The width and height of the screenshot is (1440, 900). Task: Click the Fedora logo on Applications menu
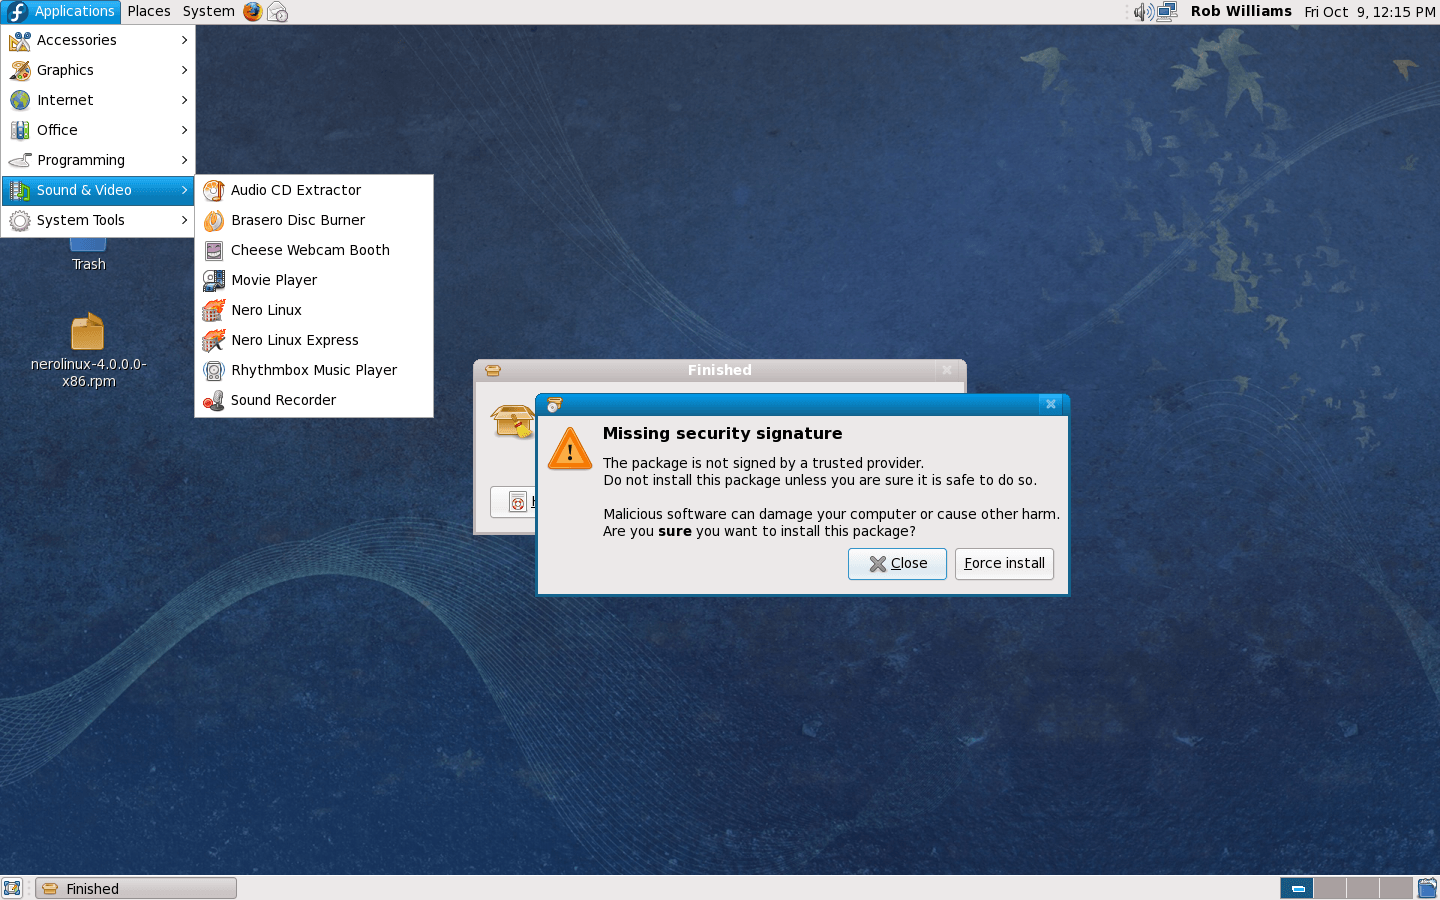coord(17,12)
